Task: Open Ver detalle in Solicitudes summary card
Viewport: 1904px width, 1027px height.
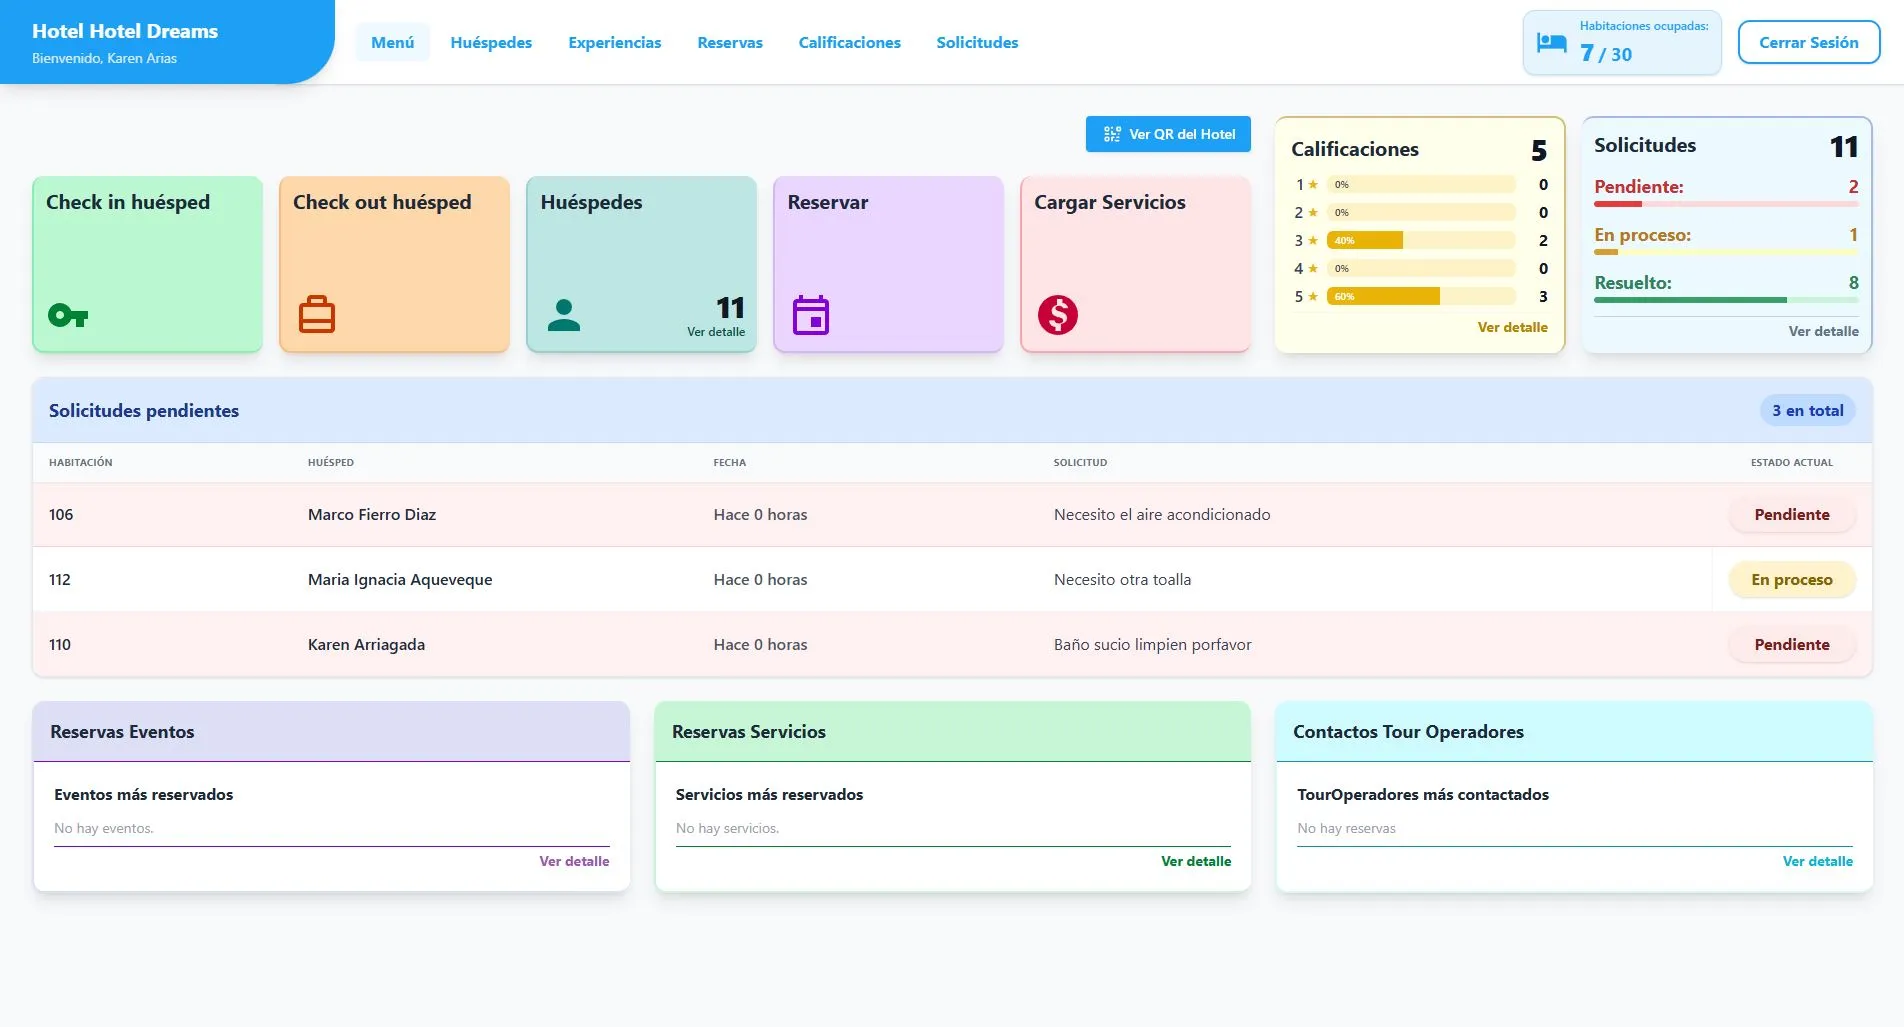Action: pyautogui.click(x=1823, y=331)
